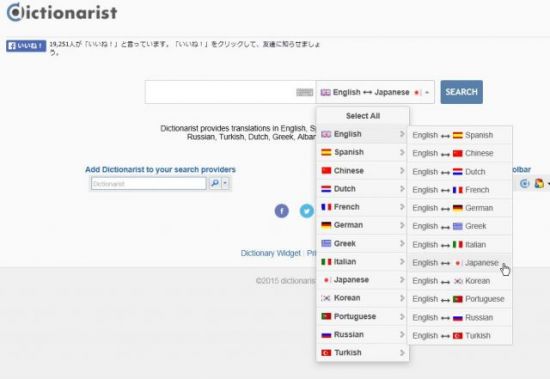The image size is (550, 379).
Task: Click the SEARCH button
Action: pos(461,92)
